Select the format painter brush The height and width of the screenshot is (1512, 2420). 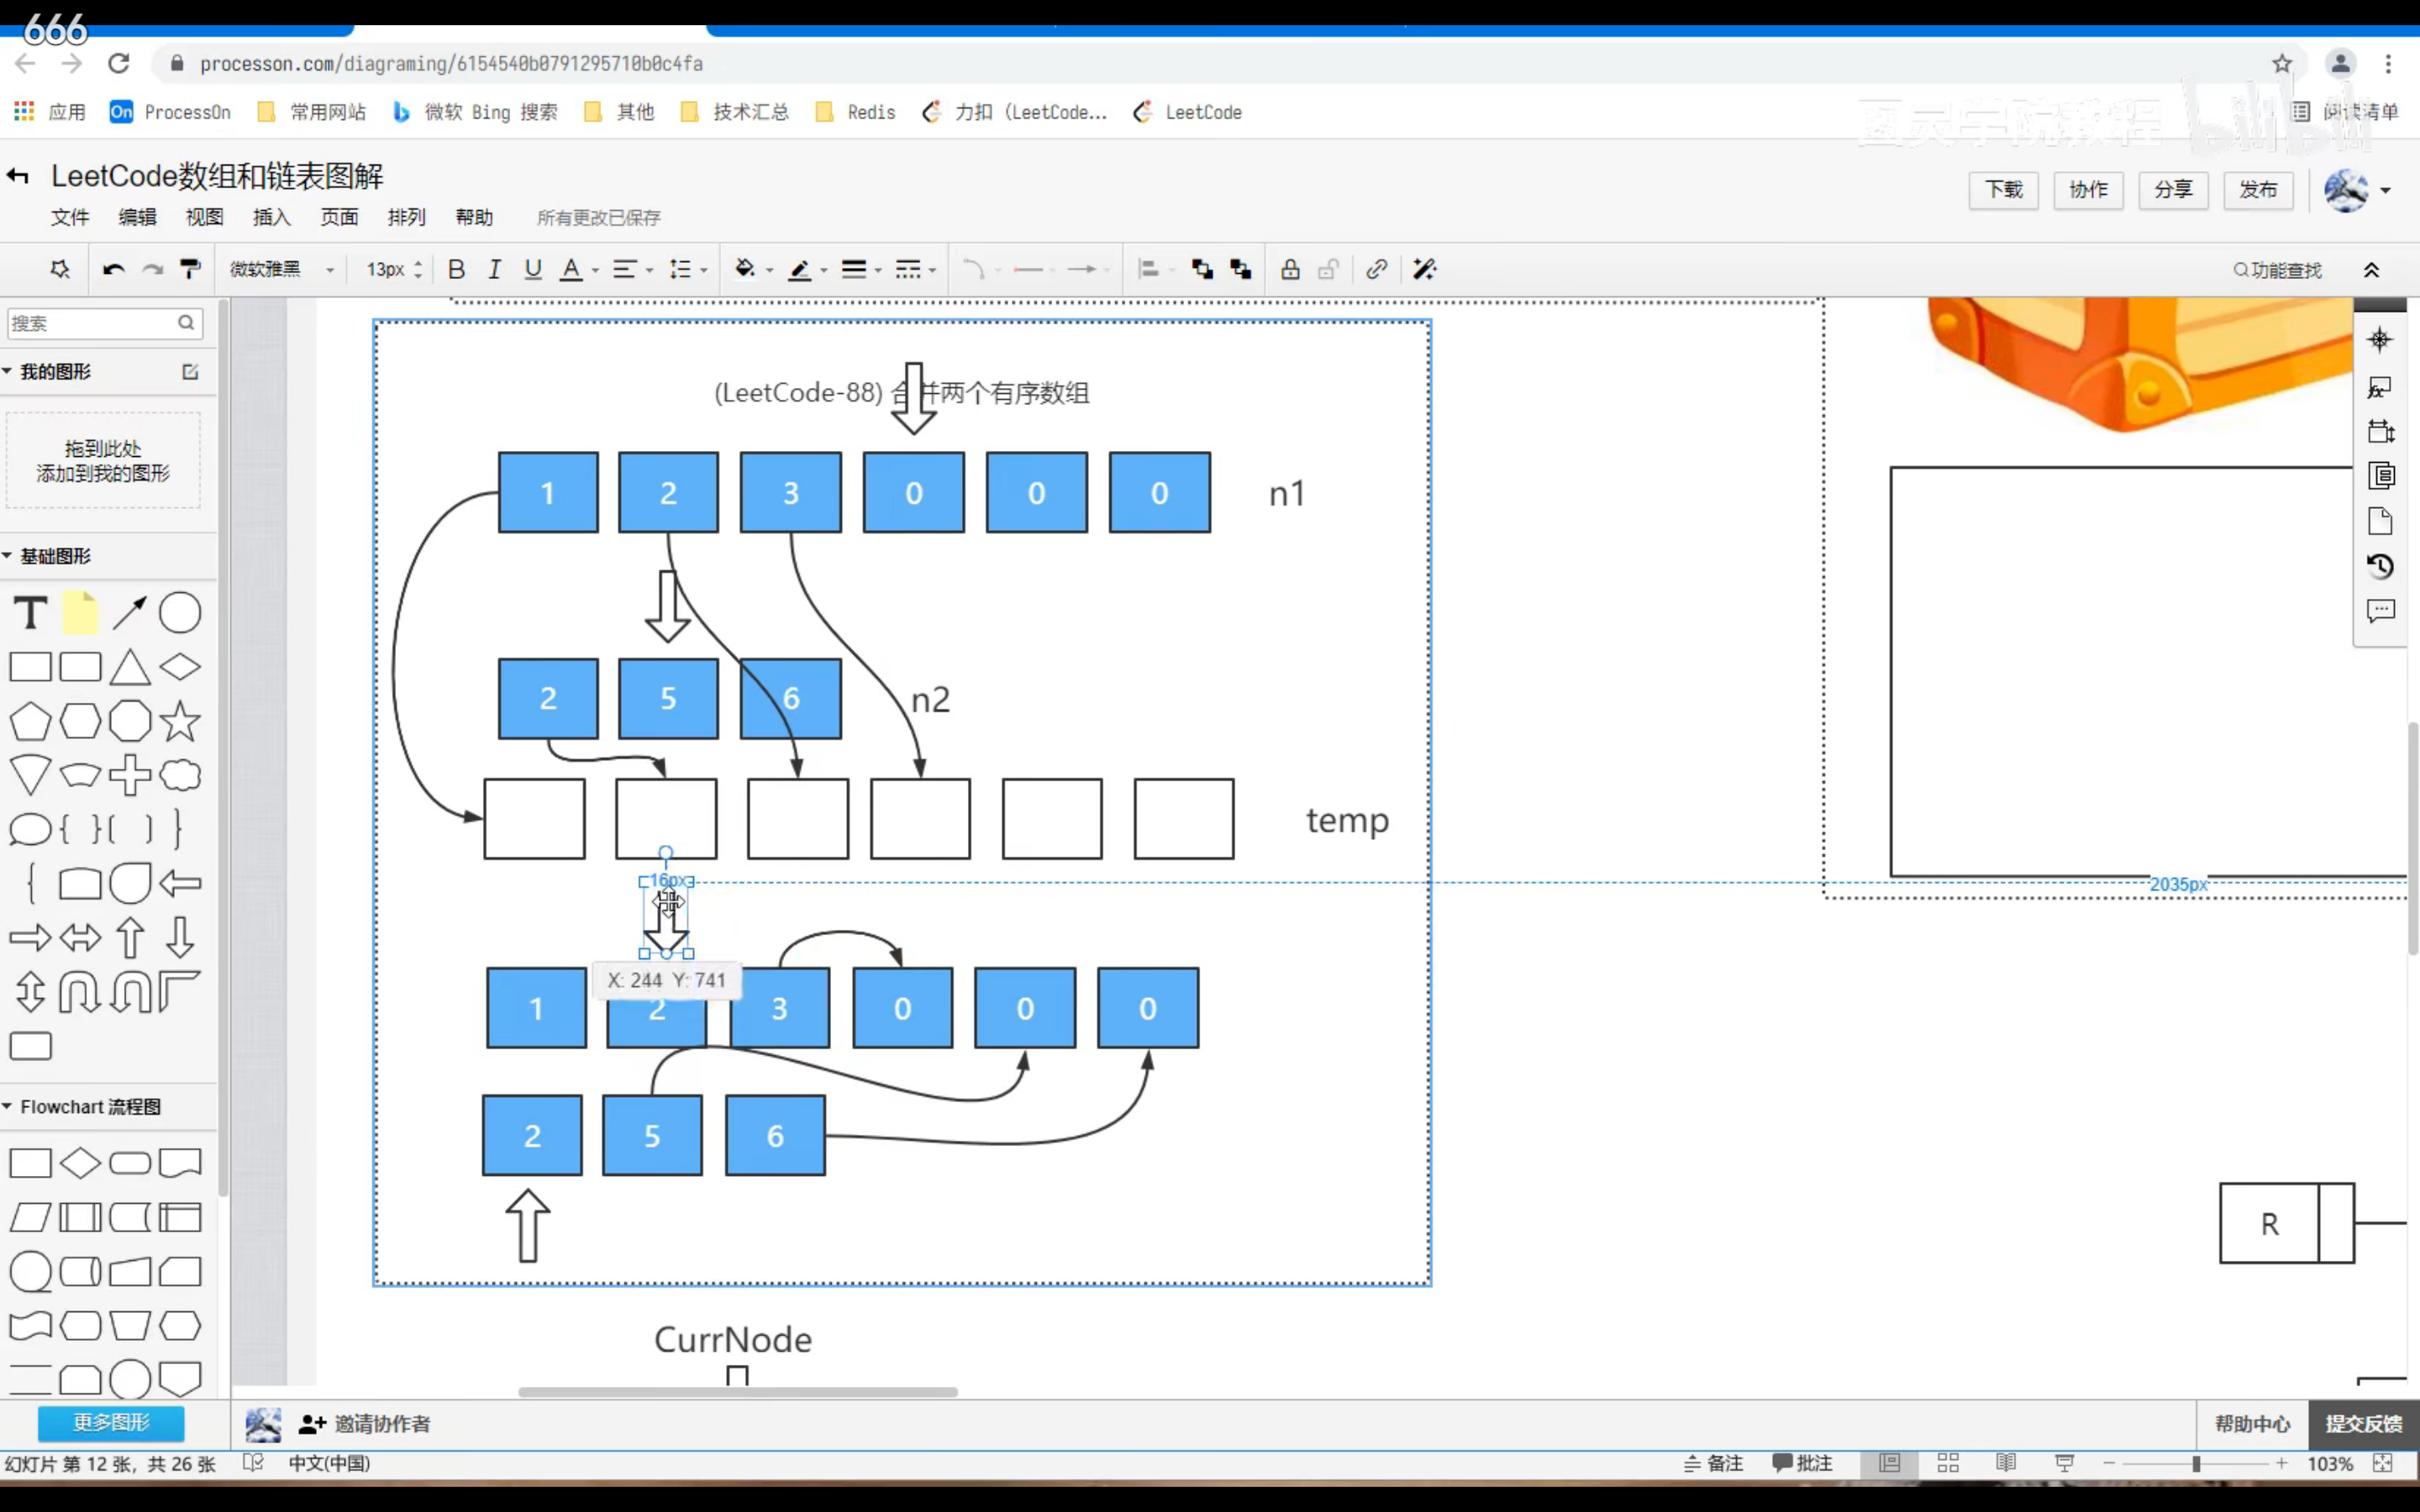pos(190,269)
